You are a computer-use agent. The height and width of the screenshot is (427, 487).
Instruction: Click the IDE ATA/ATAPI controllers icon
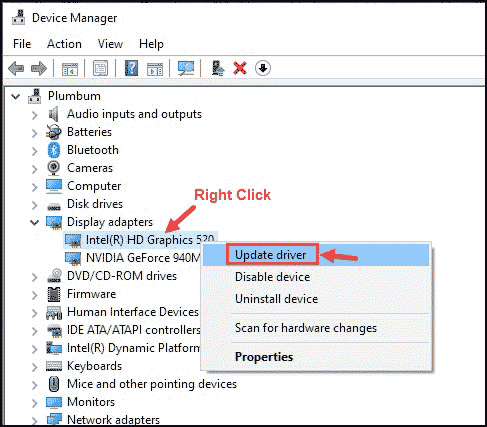54,330
